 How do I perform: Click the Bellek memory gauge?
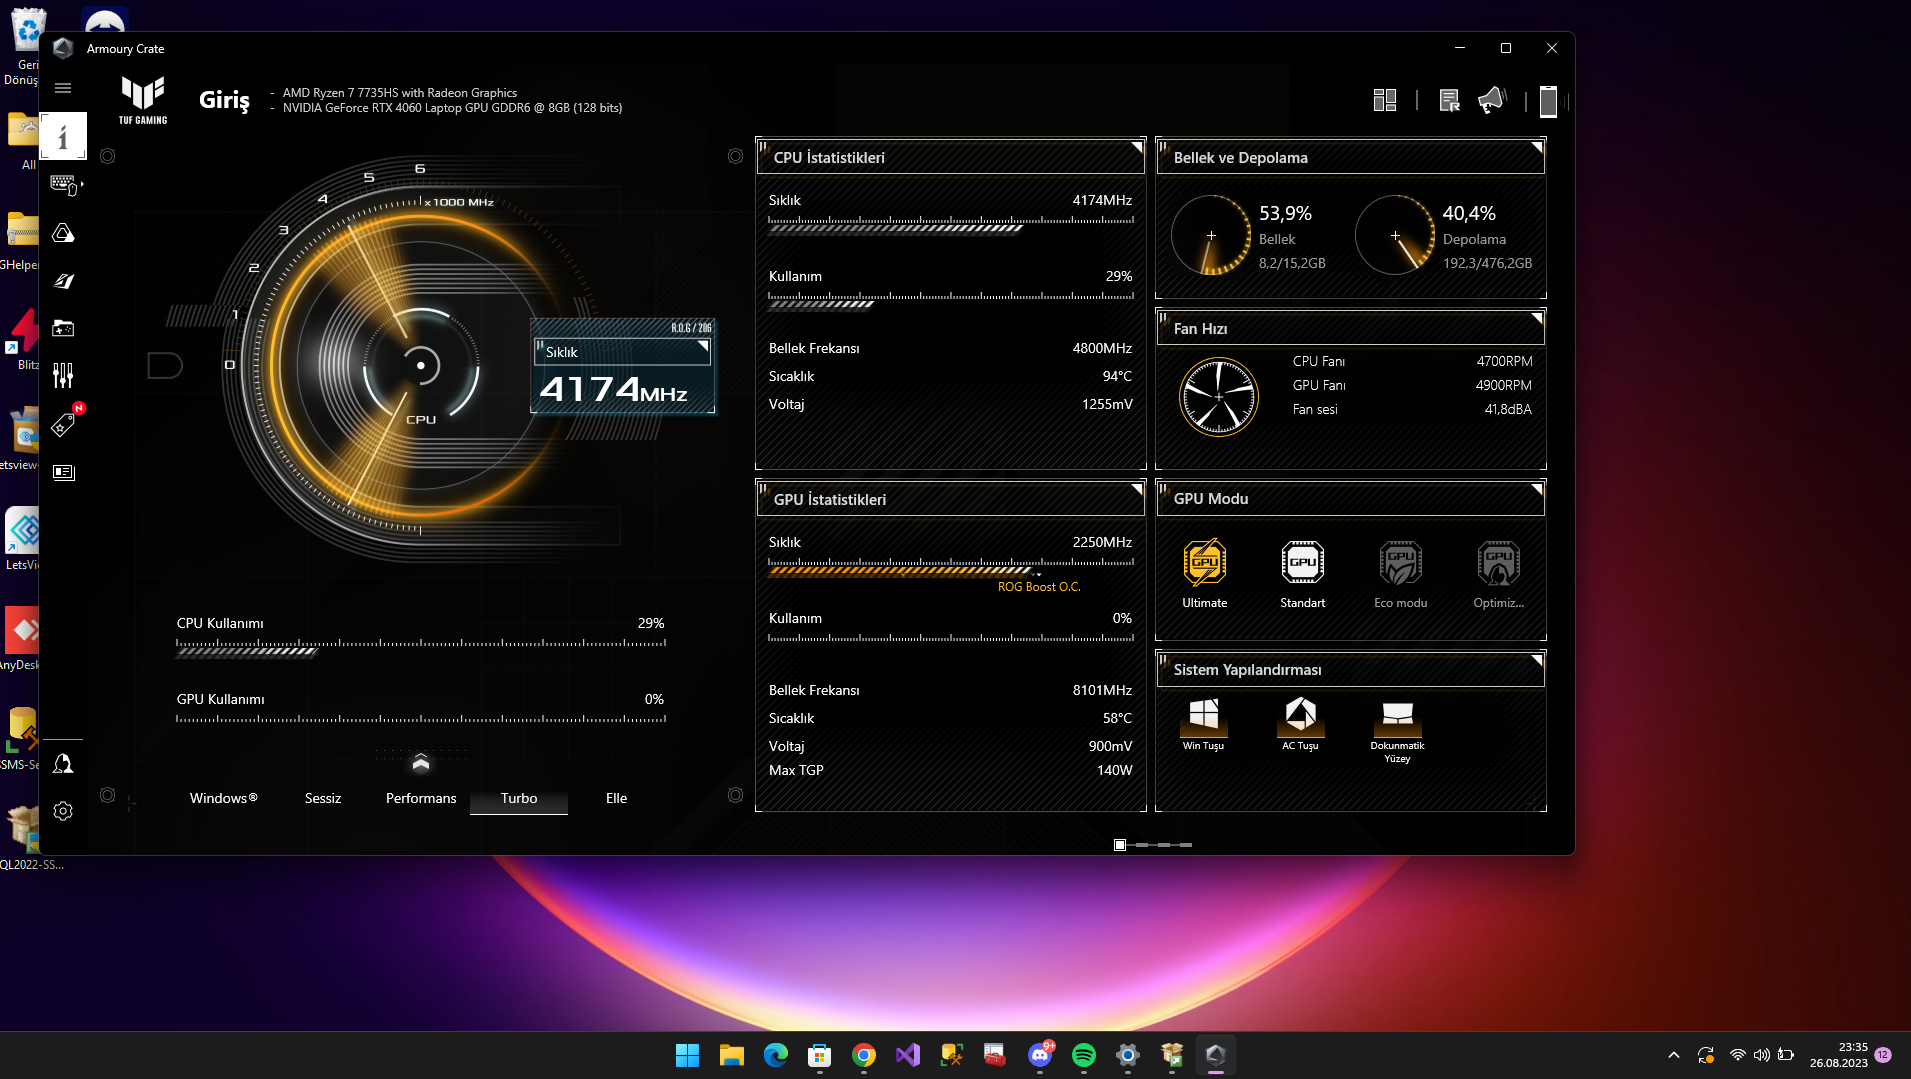(1211, 236)
